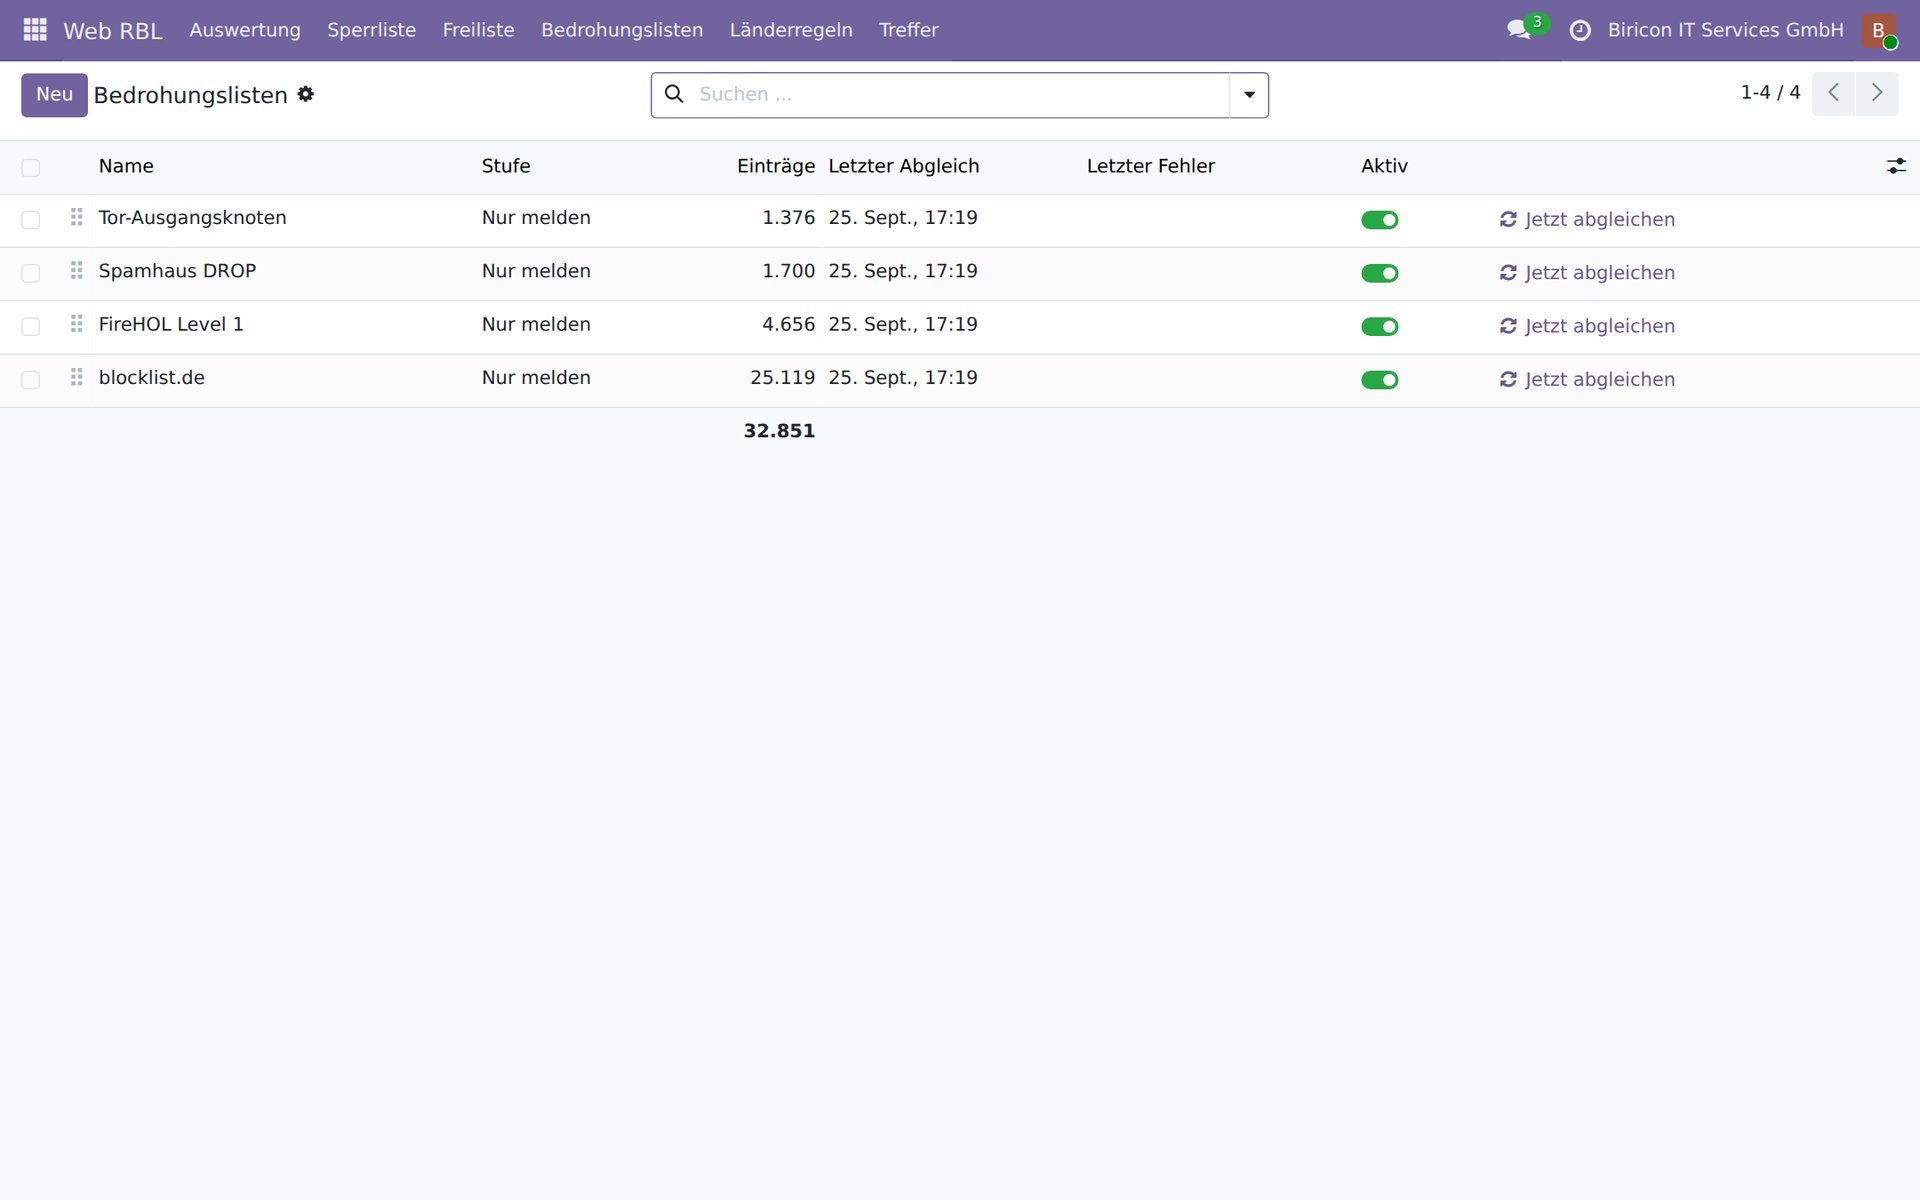Open the Tor-Ausgangsknoten record
The image size is (1920, 1200).
pyautogui.click(x=192, y=218)
